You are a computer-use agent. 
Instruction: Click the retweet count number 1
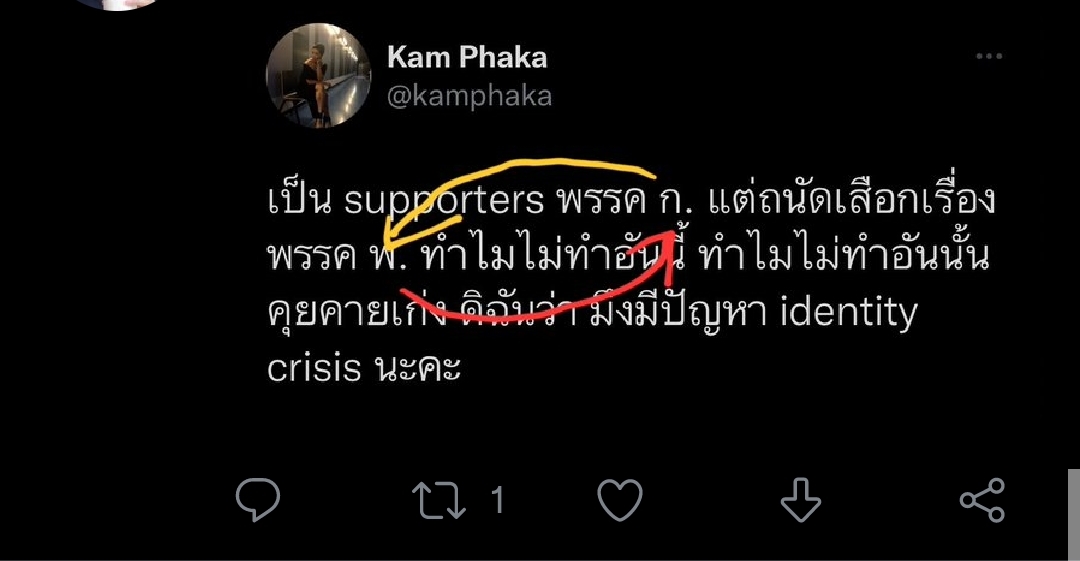pyautogui.click(x=497, y=500)
